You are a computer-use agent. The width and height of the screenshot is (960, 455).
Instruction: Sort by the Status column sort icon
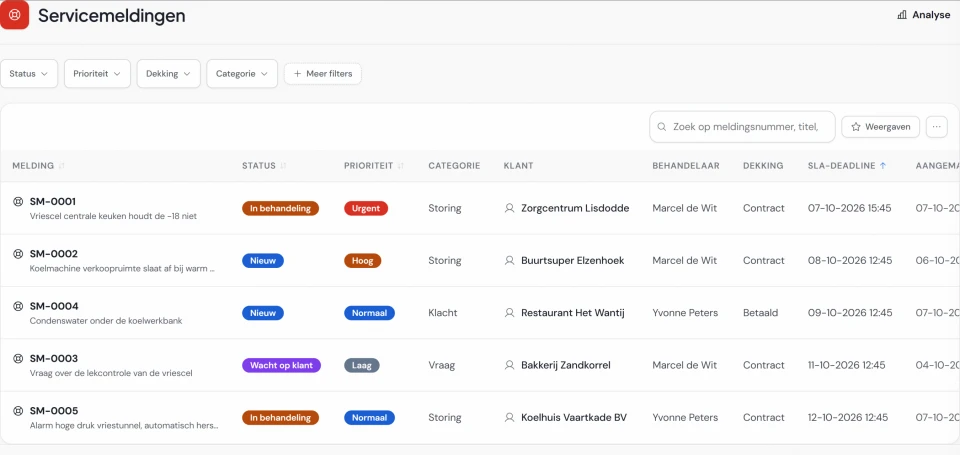point(283,166)
